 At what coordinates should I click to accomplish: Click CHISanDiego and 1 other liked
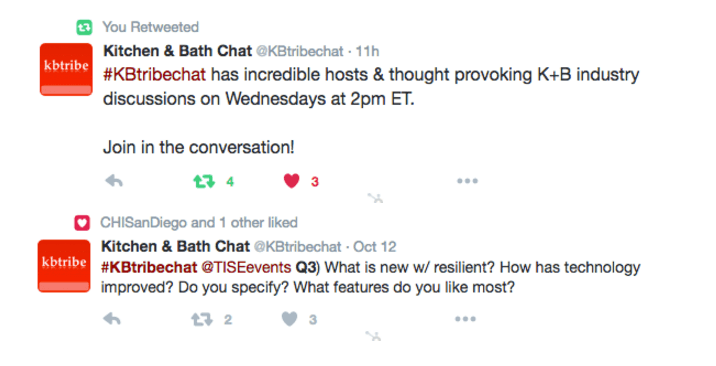point(199,223)
